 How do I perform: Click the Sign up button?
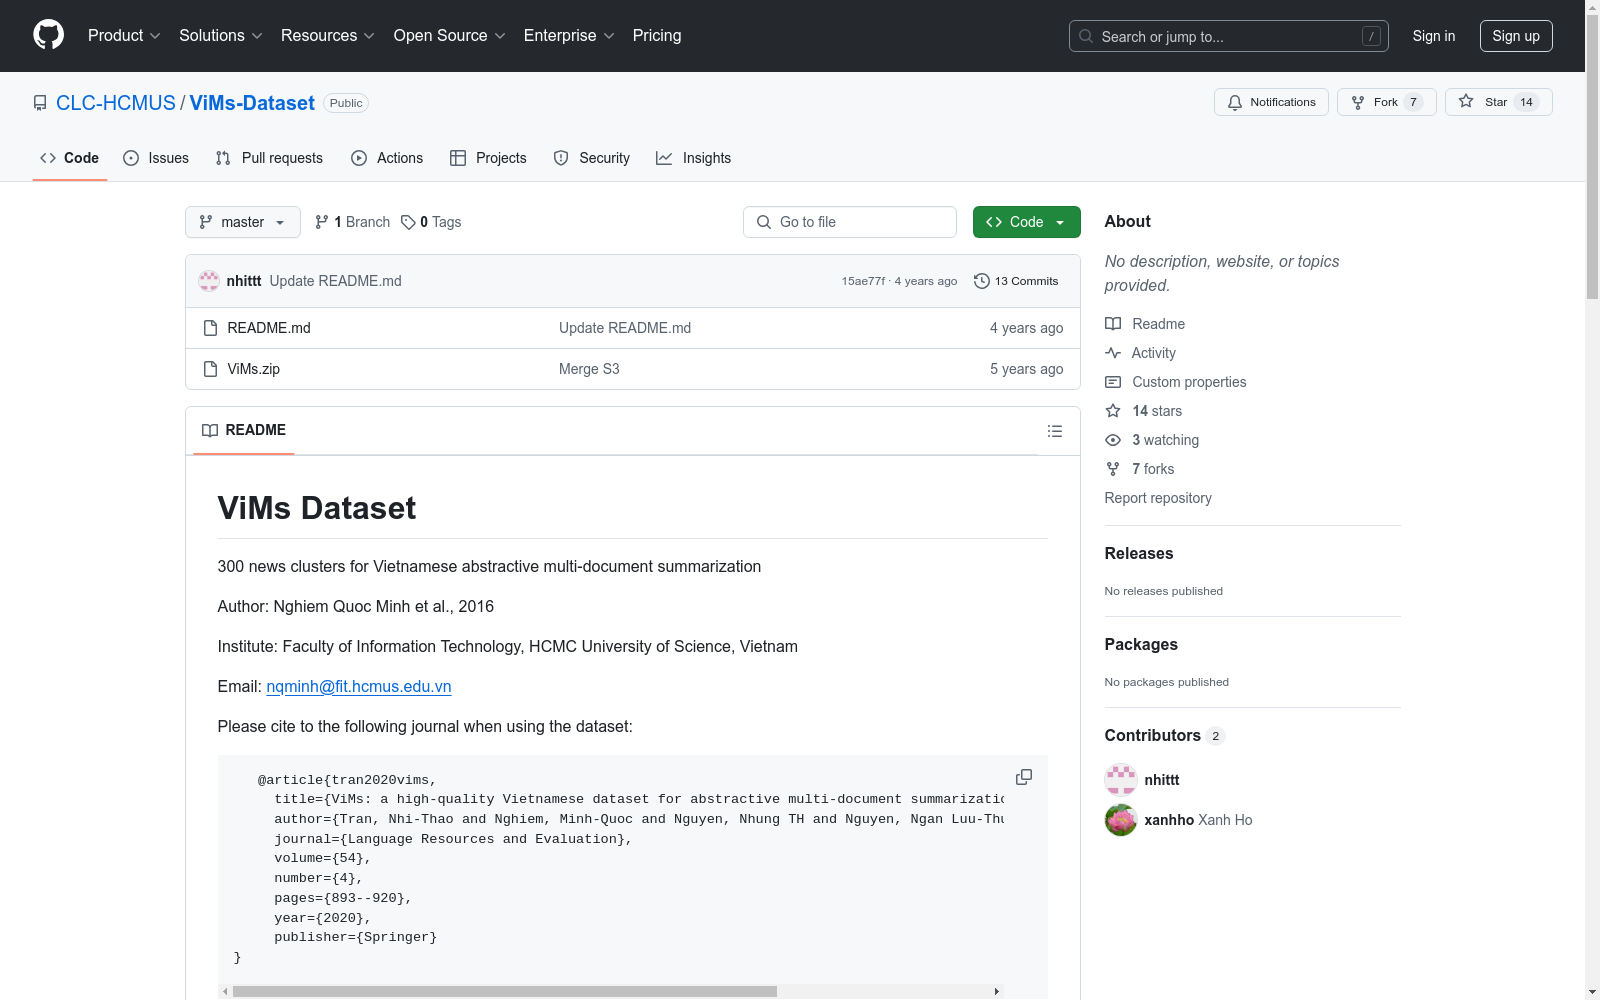1516,36
